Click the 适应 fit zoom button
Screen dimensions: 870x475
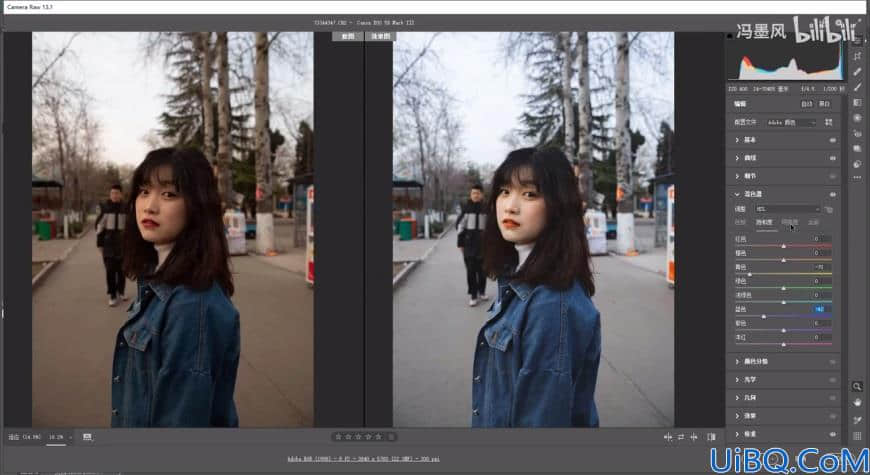(x=24, y=437)
